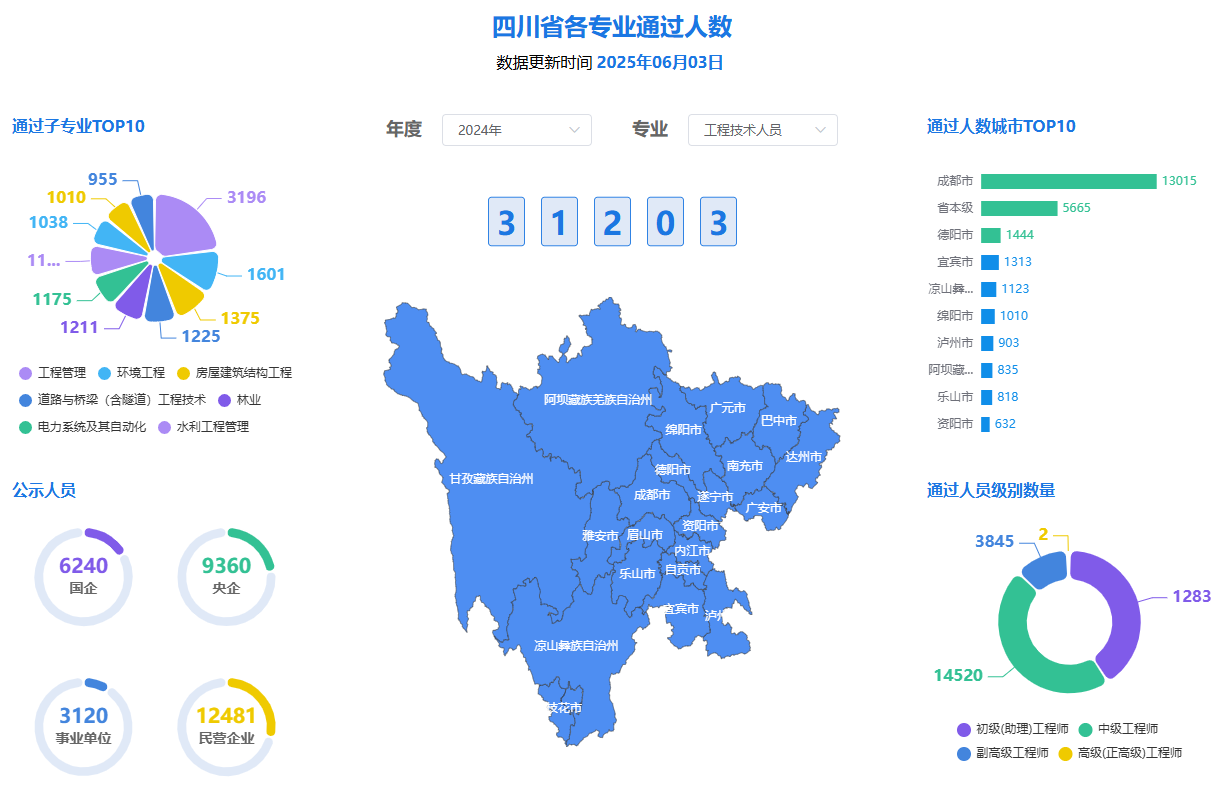Select 成都市 on the Sichuan map

[x=650, y=494]
